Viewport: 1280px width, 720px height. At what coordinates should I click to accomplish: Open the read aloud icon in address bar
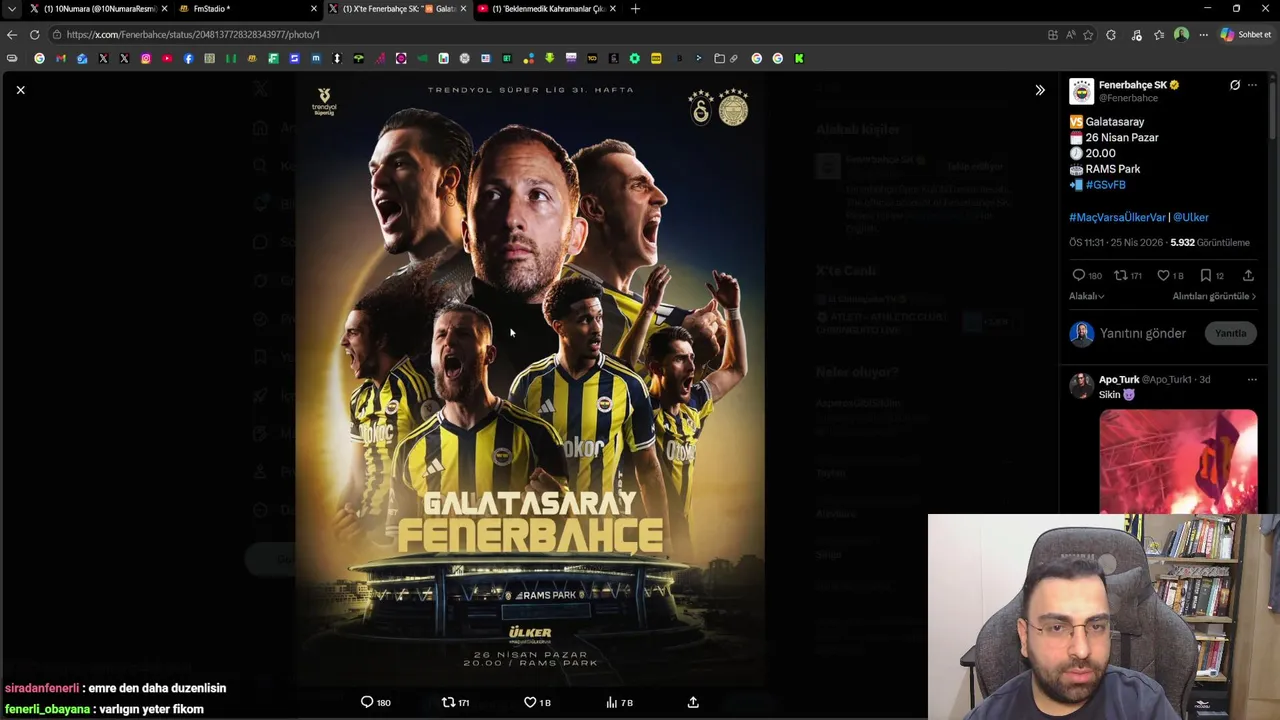pos(1070,34)
